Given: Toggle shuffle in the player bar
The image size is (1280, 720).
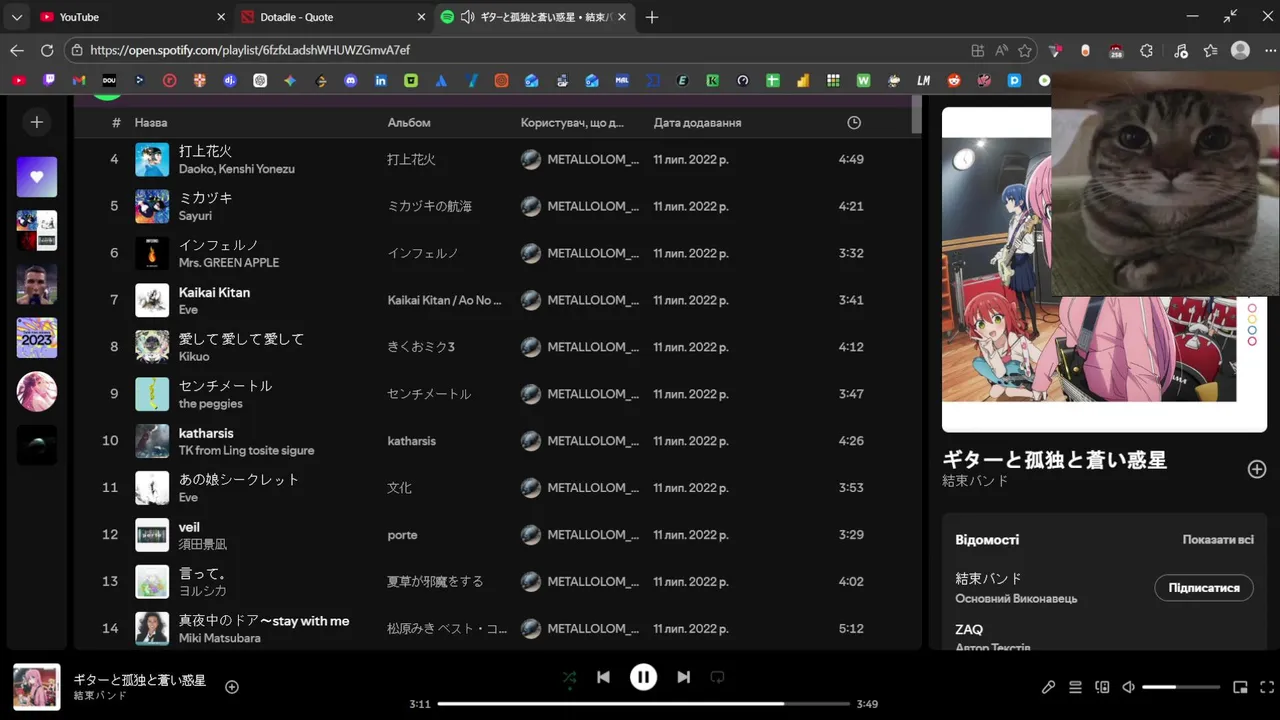Looking at the screenshot, I should pyautogui.click(x=569, y=677).
